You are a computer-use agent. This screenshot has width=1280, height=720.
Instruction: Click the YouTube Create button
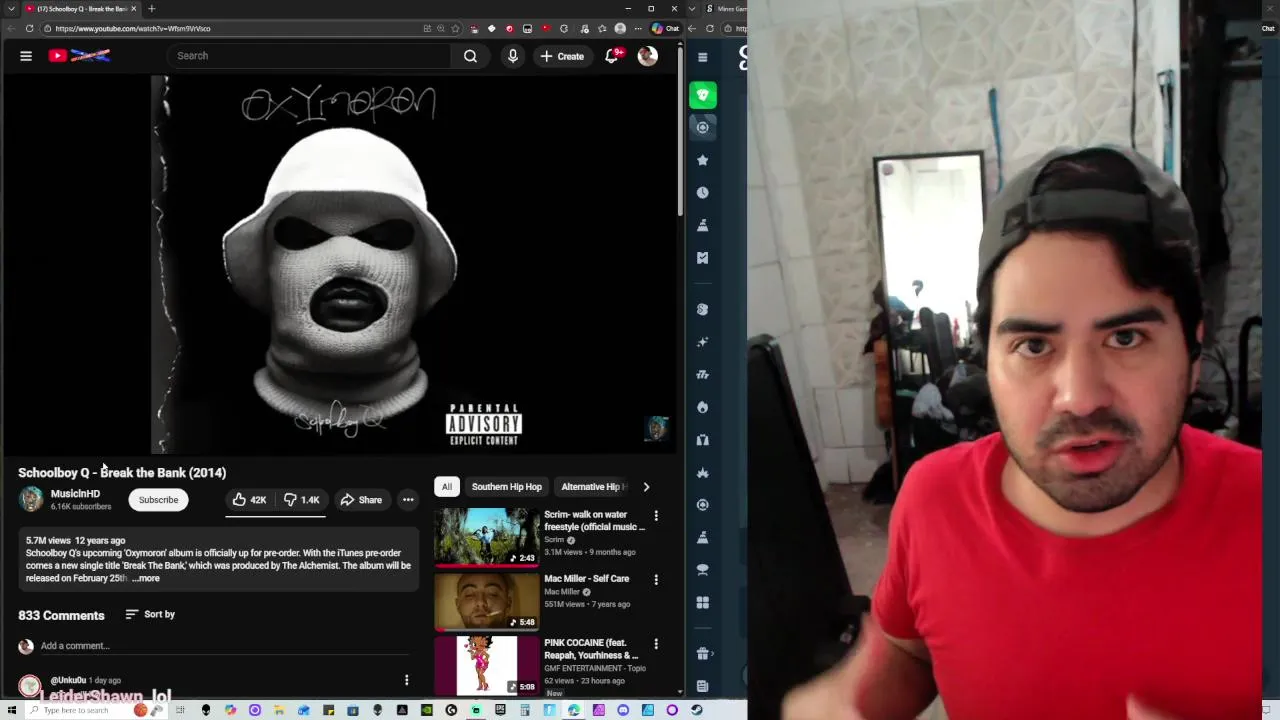[x=562, y=56]
